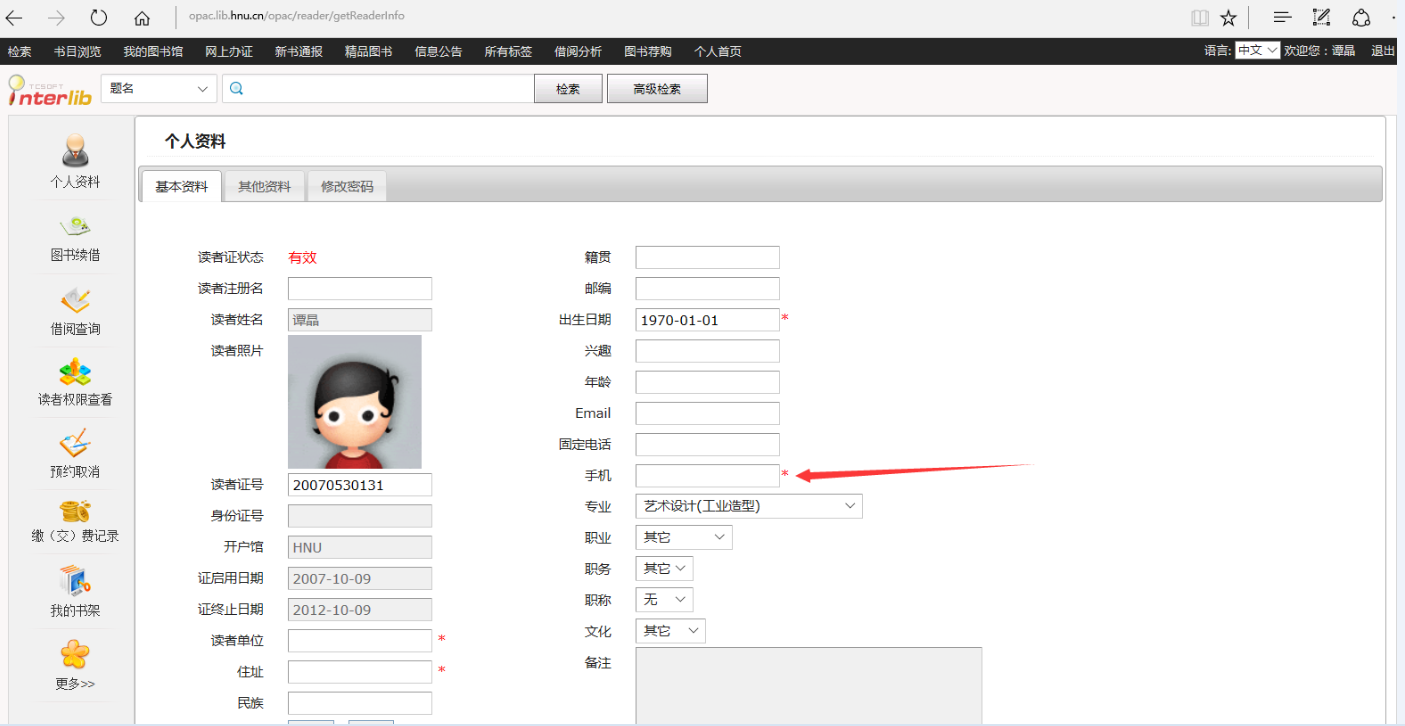1405x726 pixels.
Task: Click the 退出 logout link
Action: [1383, 51]
